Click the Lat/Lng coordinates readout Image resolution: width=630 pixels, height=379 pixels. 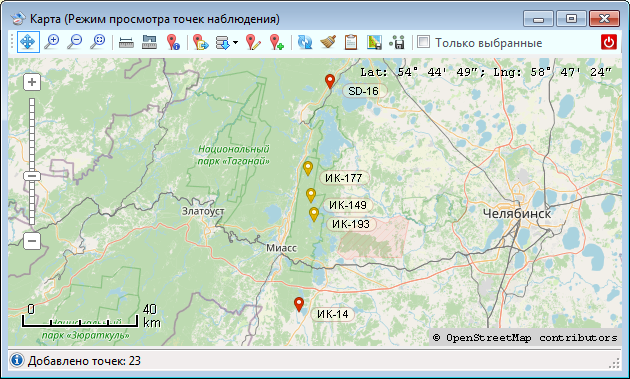486,72
